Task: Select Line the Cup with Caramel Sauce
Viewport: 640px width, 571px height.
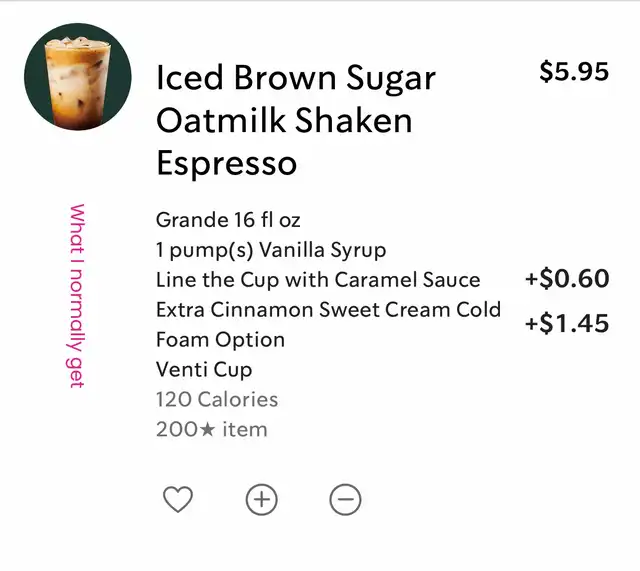Action: click(x=318, y=279)
